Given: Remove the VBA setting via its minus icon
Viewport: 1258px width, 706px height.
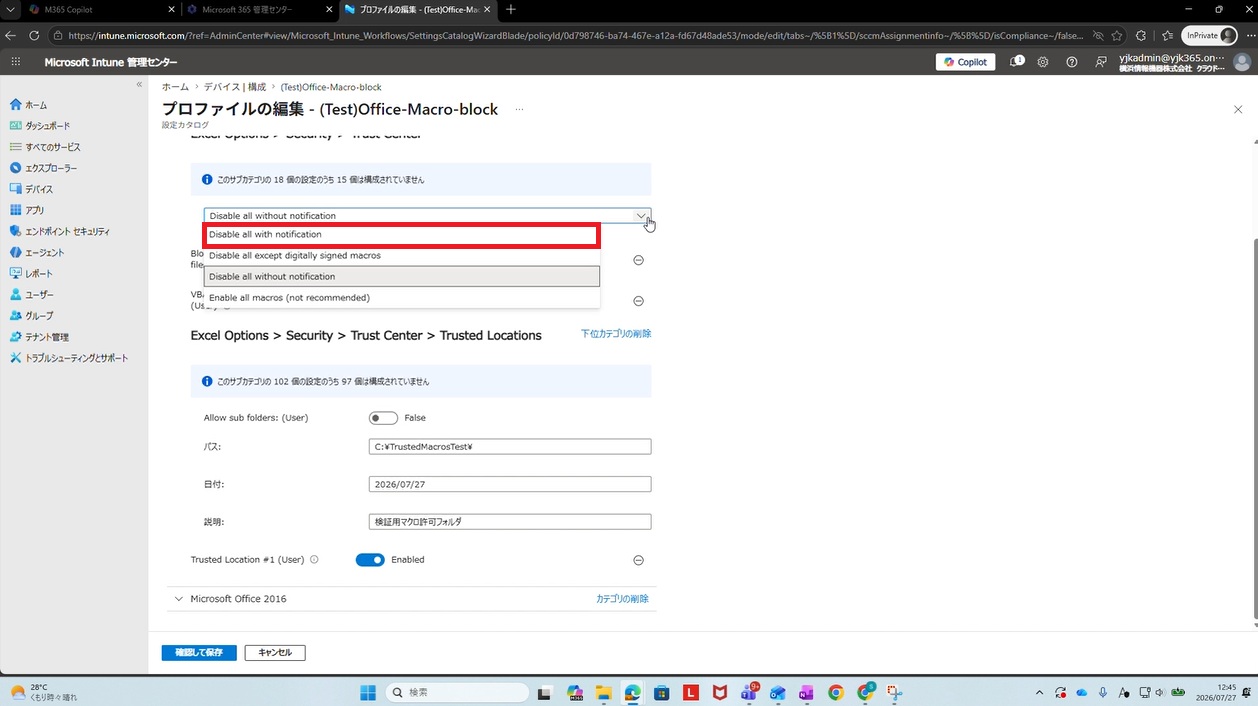Looking at the screenshot, I should [639, 301].
